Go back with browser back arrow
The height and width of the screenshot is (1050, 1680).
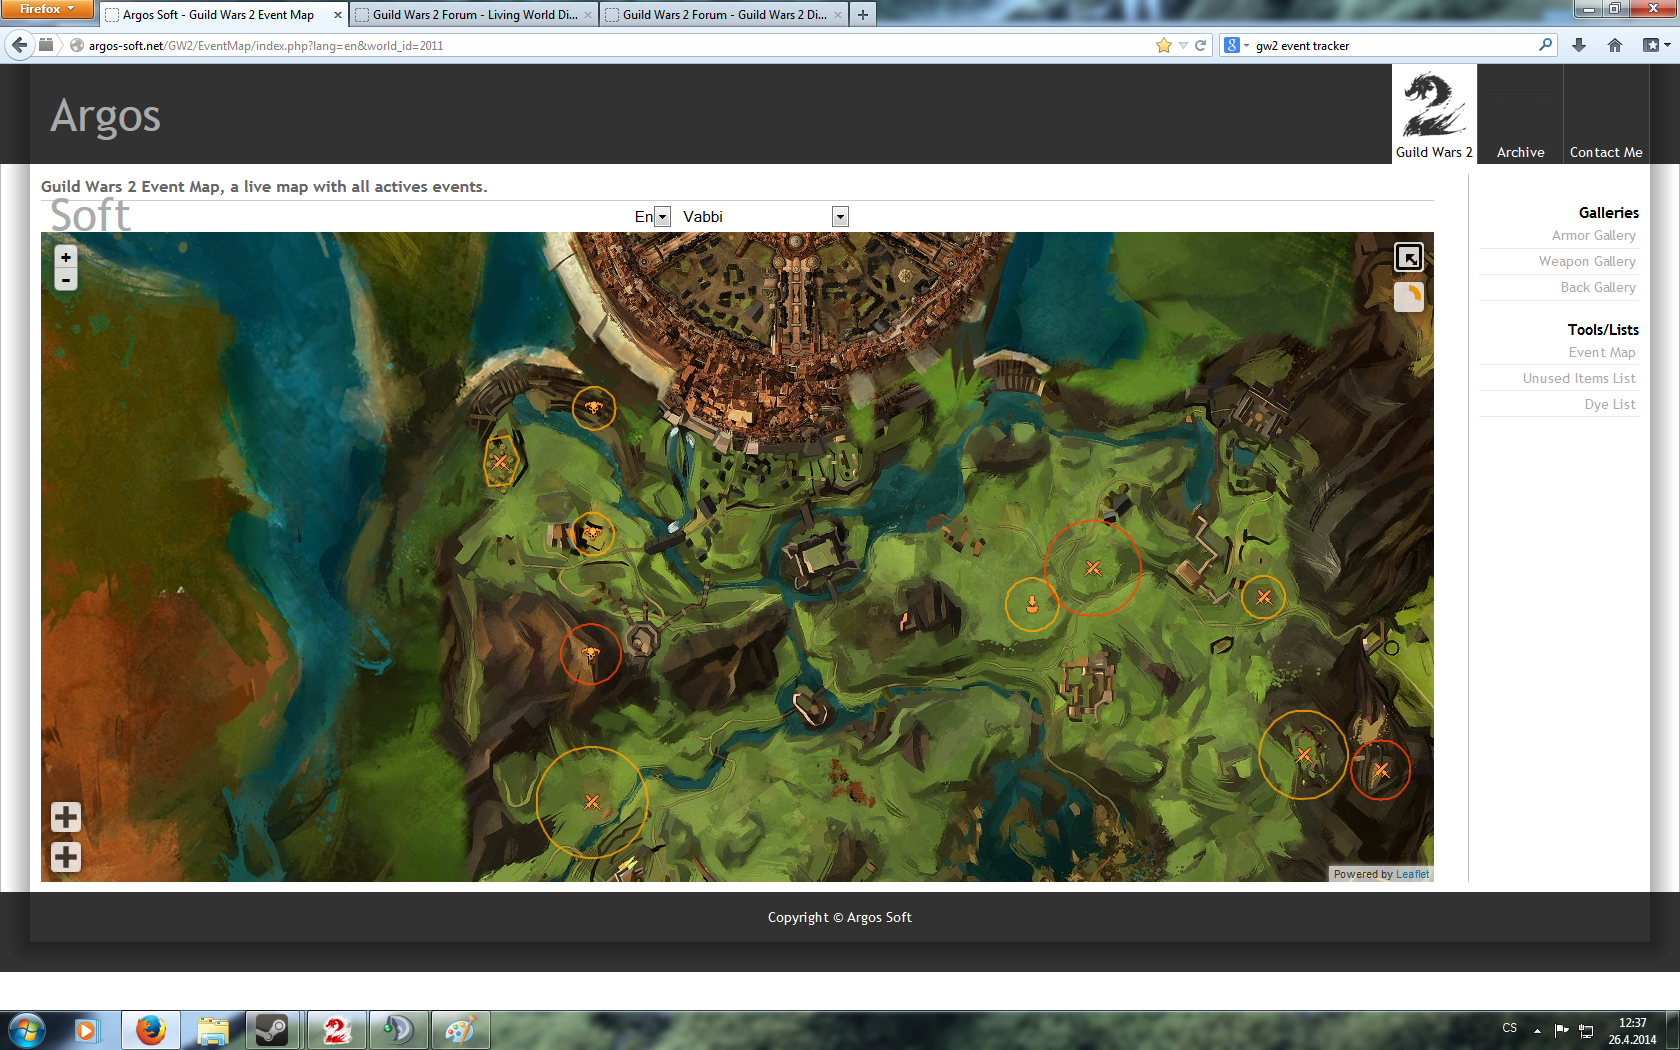click(19, 45)
